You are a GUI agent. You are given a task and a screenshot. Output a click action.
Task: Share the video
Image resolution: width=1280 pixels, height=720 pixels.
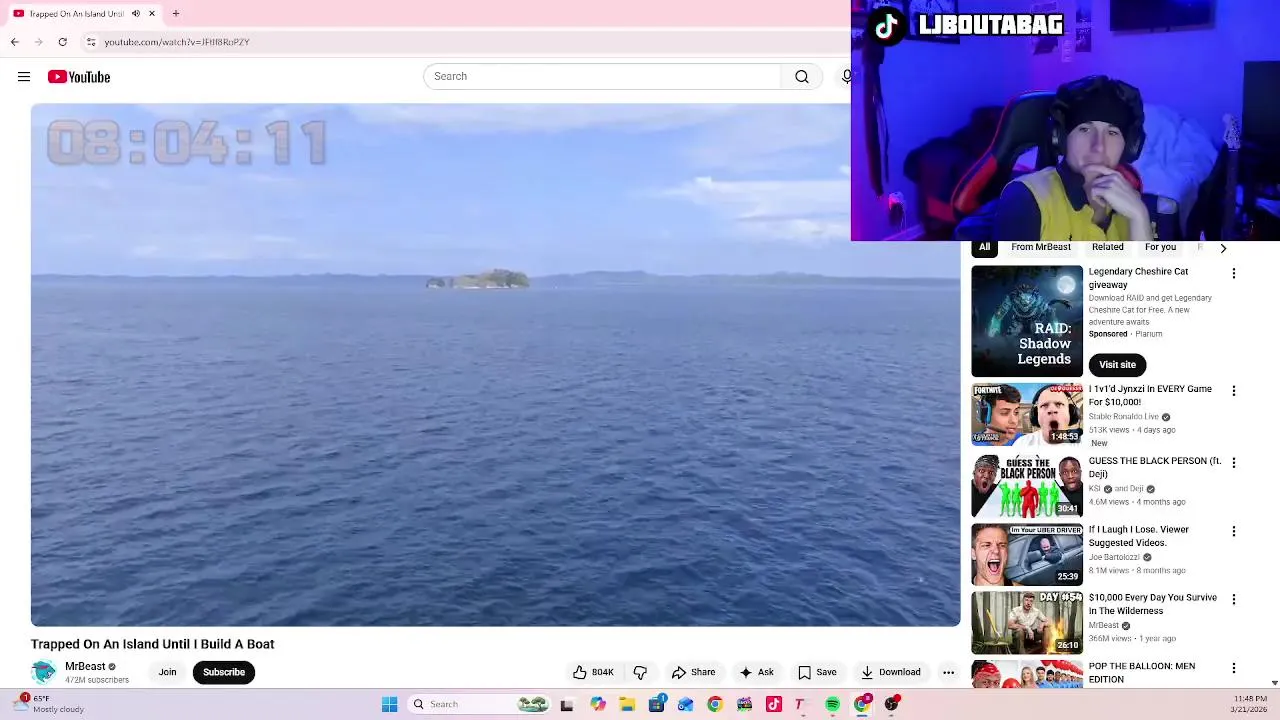694,672
